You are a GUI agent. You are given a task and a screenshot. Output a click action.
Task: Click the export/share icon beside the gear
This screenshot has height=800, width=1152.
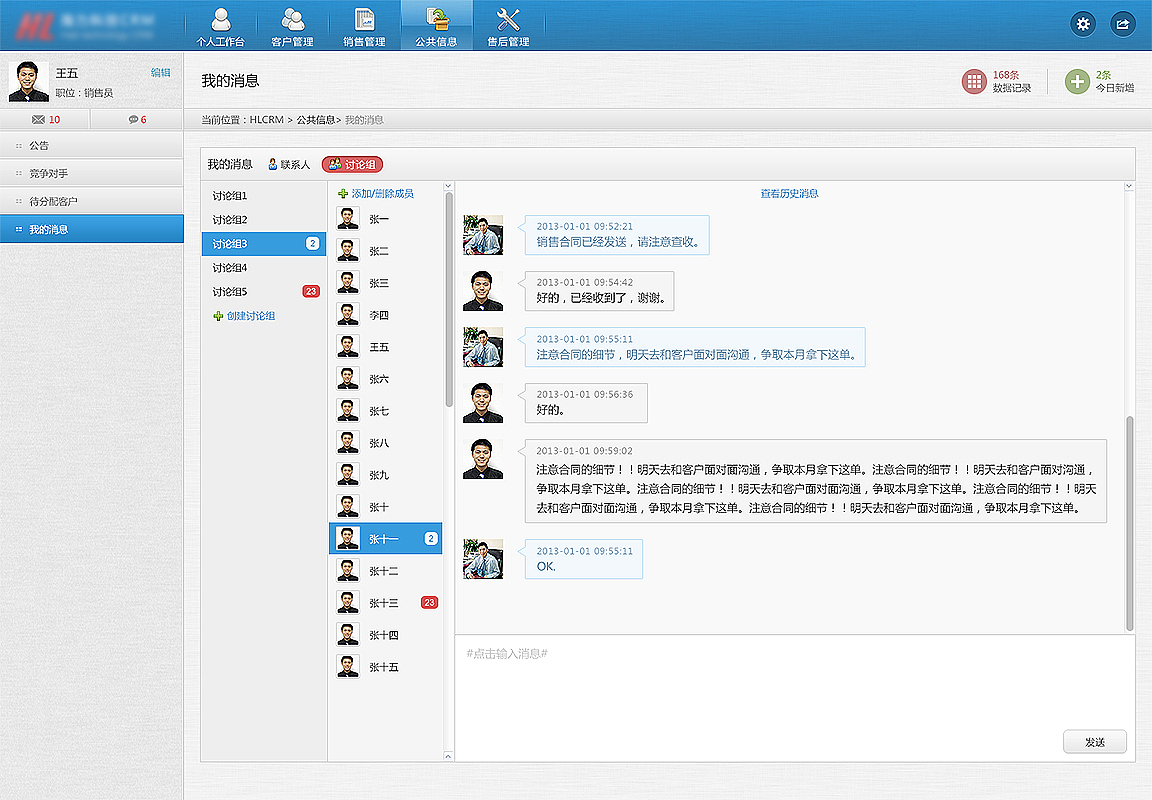point(1122,23)
